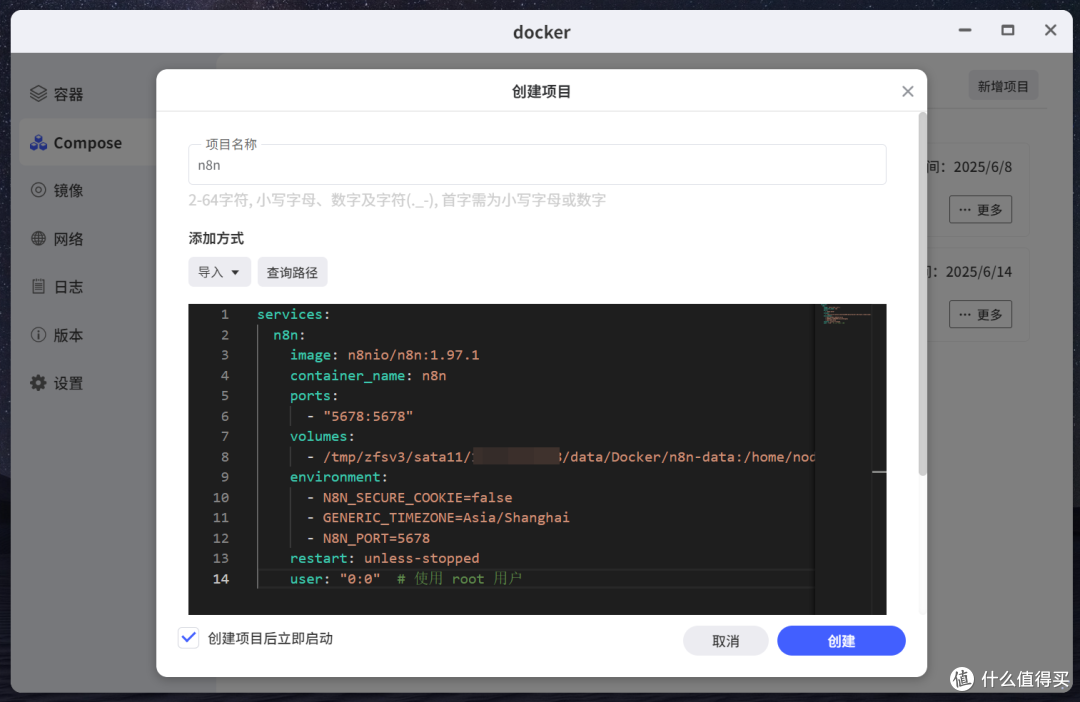Viewport: 1080px width, 702px height.
Task: Click line number 1 in gutter
Action: [225, 314]
